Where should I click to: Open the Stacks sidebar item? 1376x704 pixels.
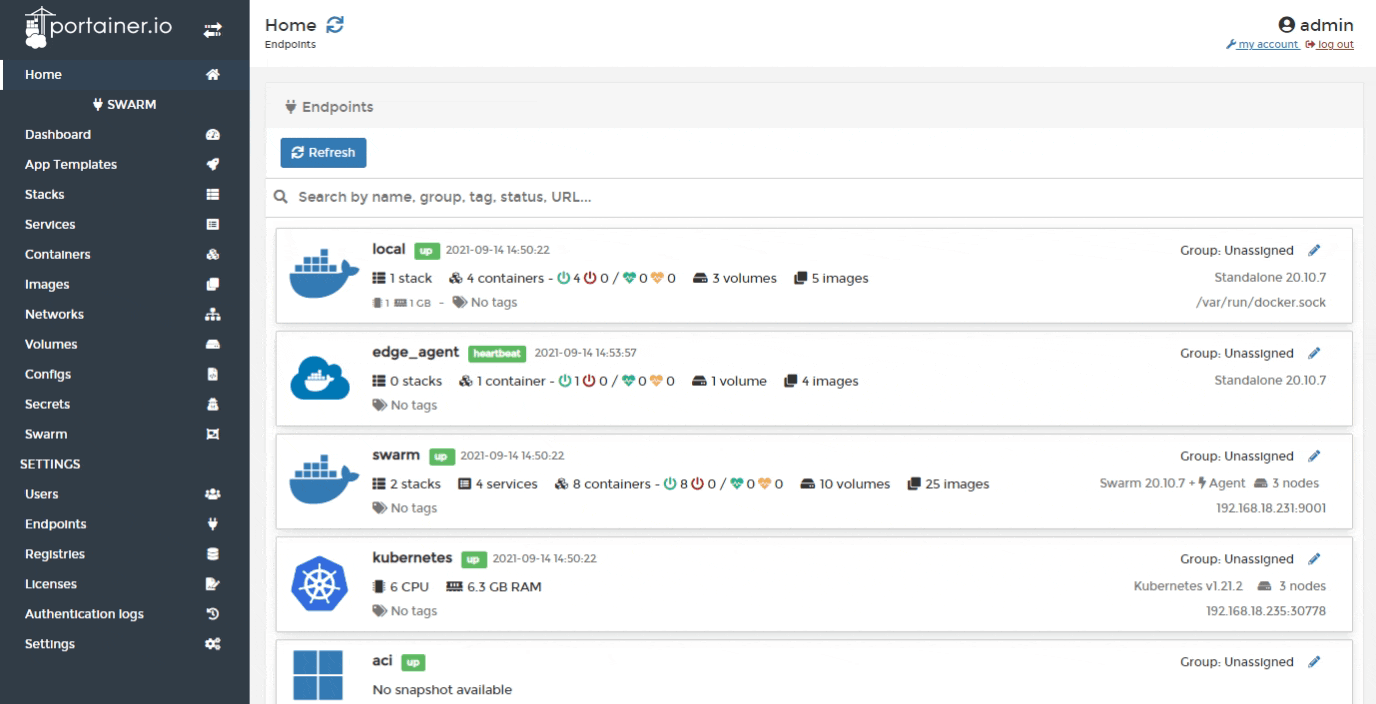click(125, 195)
